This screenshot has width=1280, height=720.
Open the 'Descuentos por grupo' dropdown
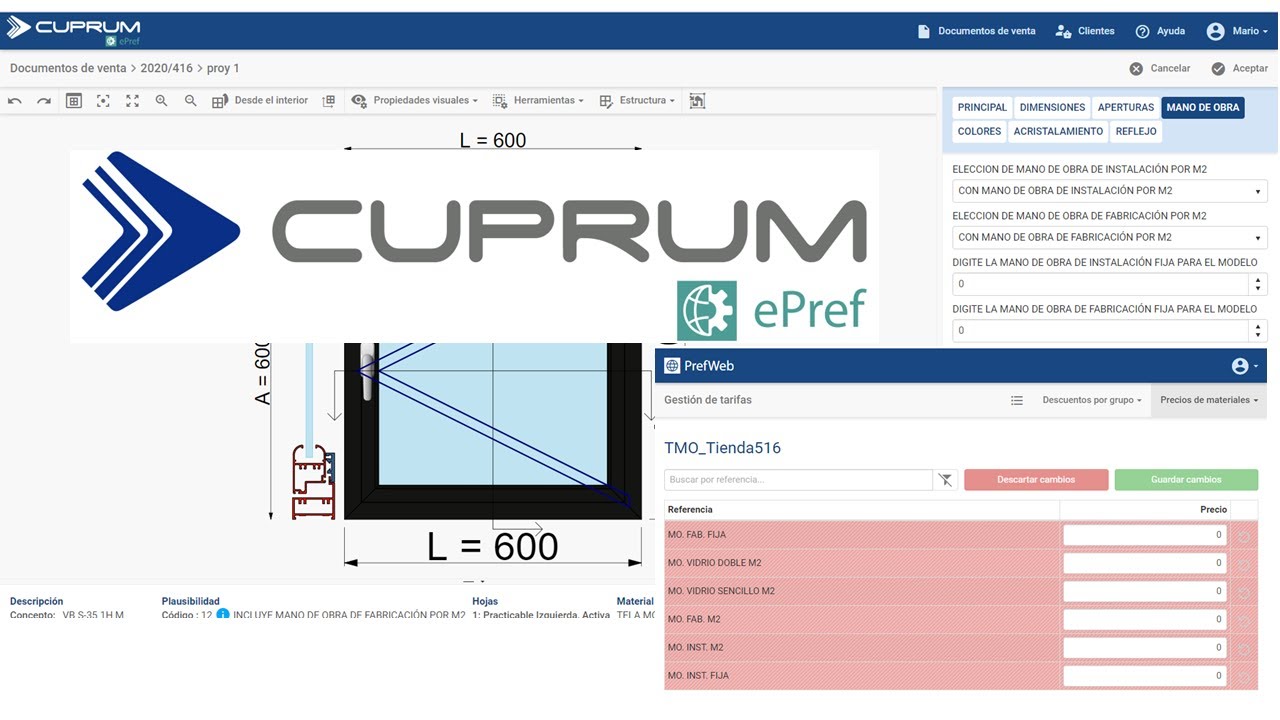click(1092, 400)
